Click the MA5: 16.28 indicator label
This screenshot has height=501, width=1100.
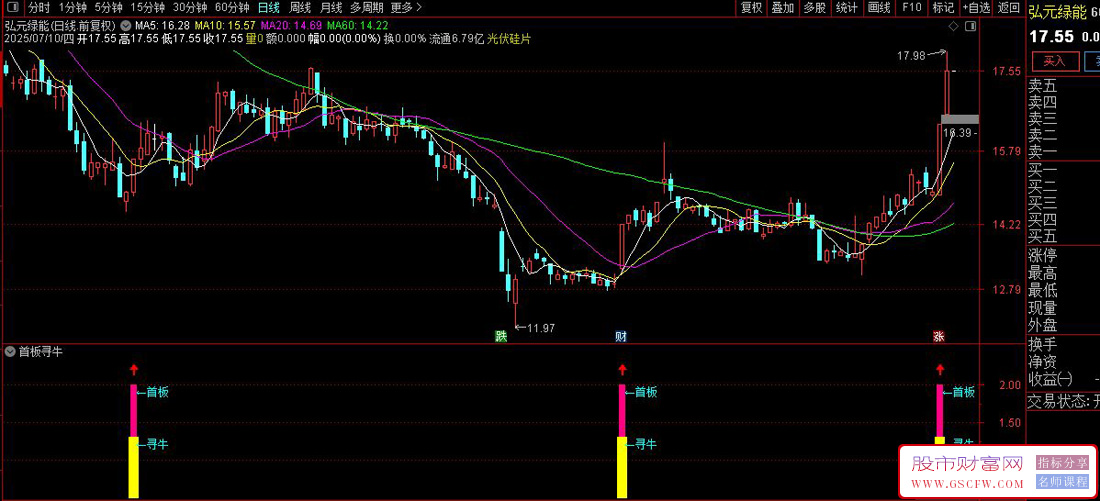[x=160, y=25]
